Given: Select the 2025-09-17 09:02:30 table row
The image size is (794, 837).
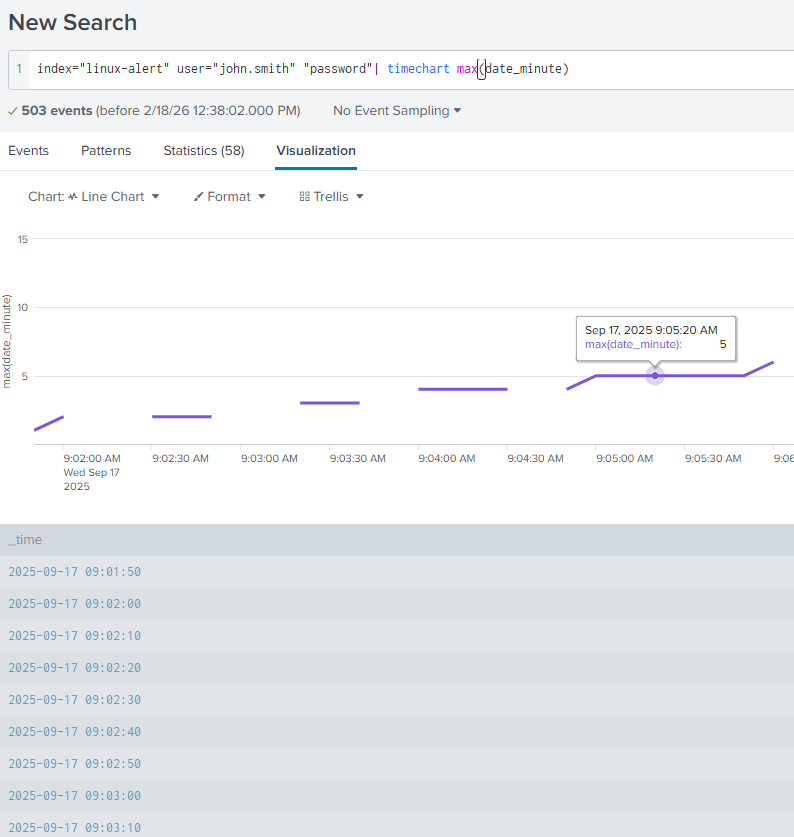Looking at the screenshot, I should tap(74, 700).
